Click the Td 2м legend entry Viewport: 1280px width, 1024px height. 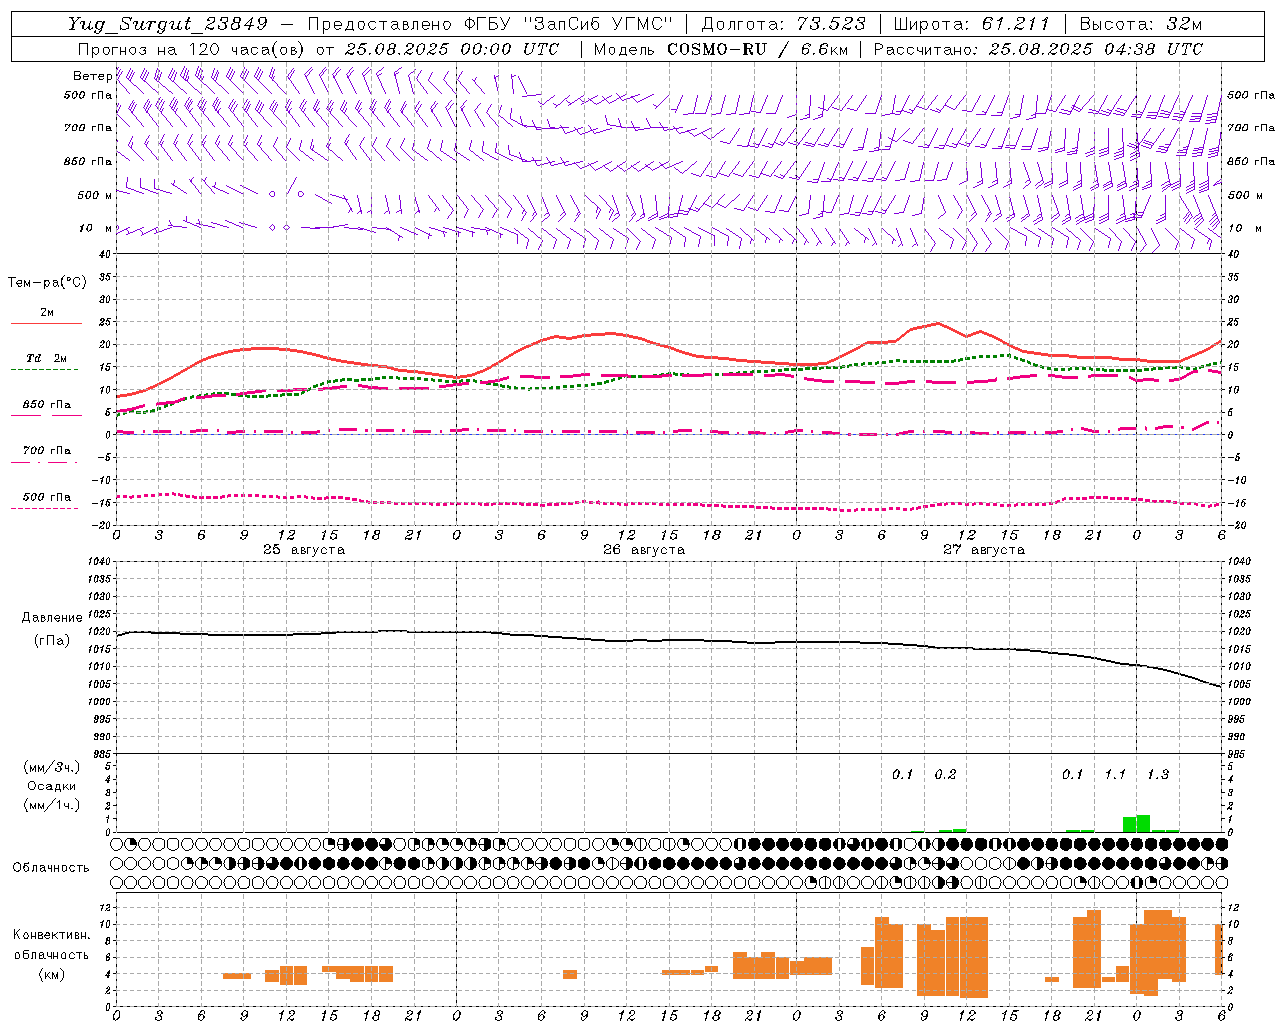point(46,358)
